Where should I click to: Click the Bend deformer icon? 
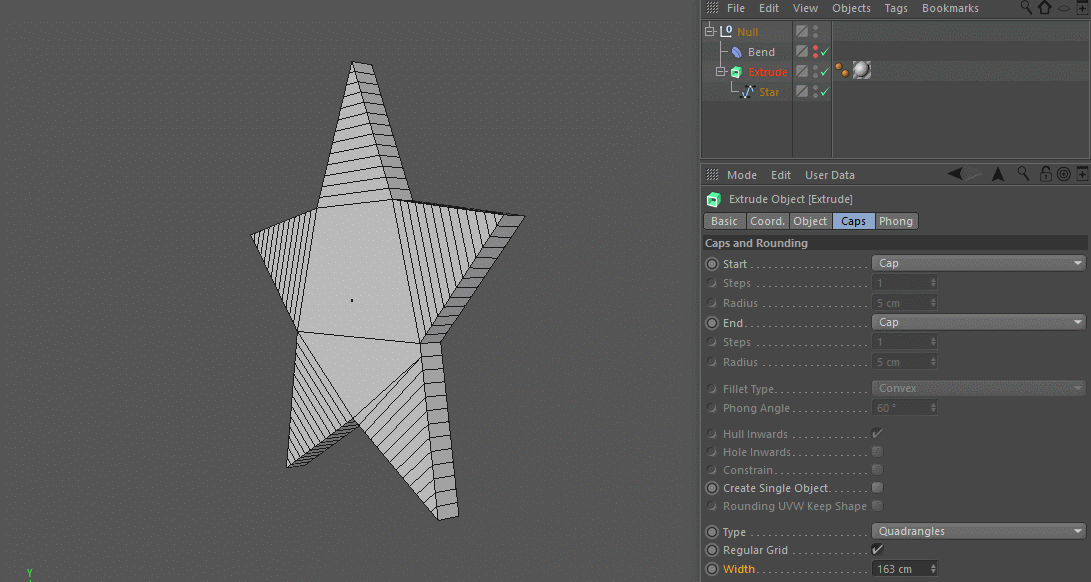[737, 52]
